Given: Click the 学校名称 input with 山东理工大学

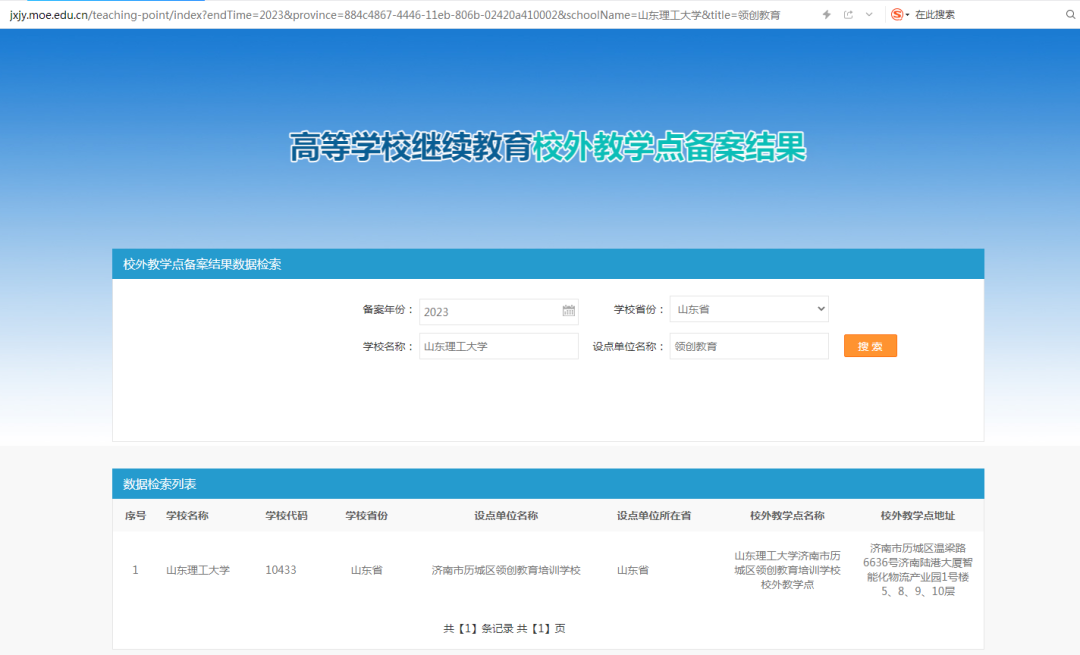Looking at the screenshot, I should (499, 346).
